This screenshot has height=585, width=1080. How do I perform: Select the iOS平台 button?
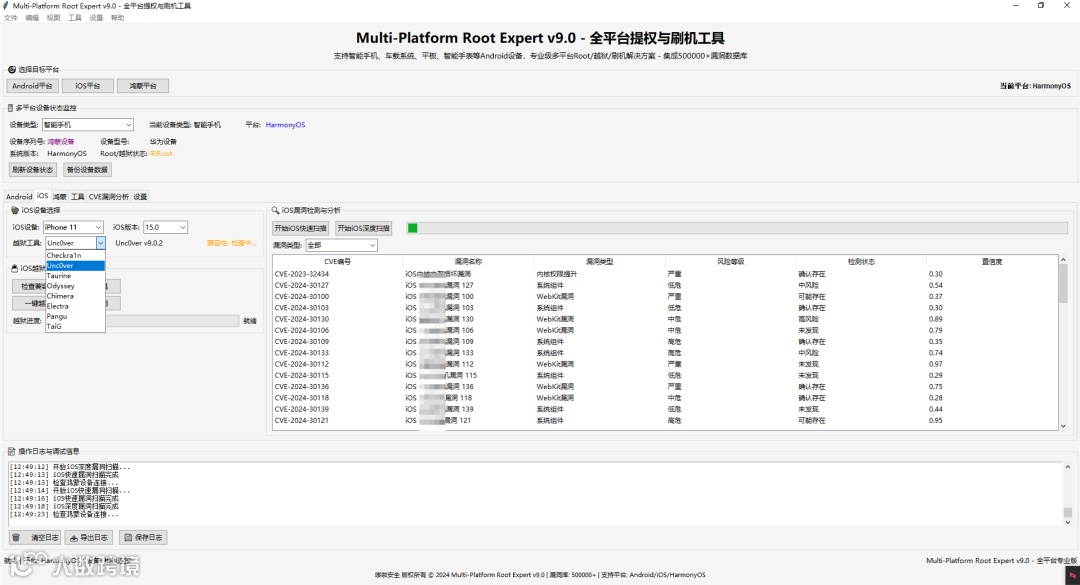point(87,86)
